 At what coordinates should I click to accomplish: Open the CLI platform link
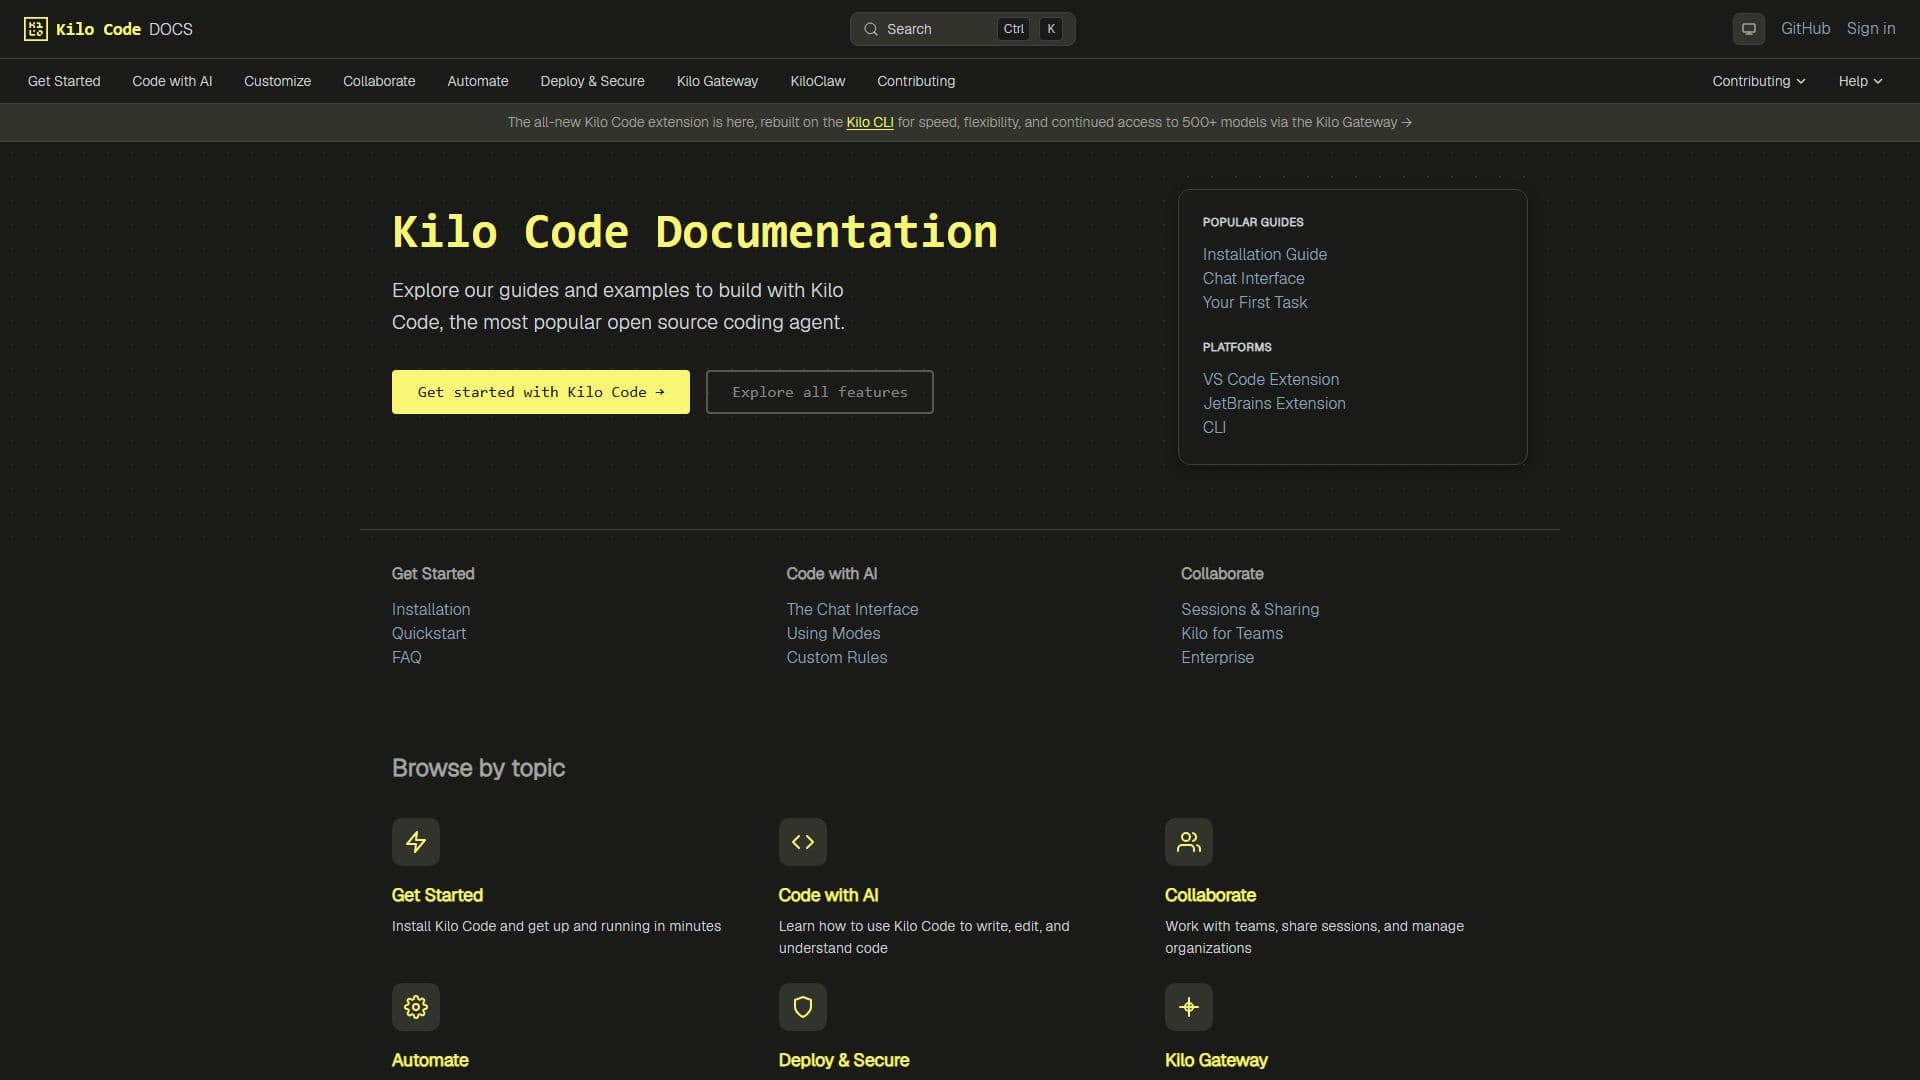[1214, 427]
